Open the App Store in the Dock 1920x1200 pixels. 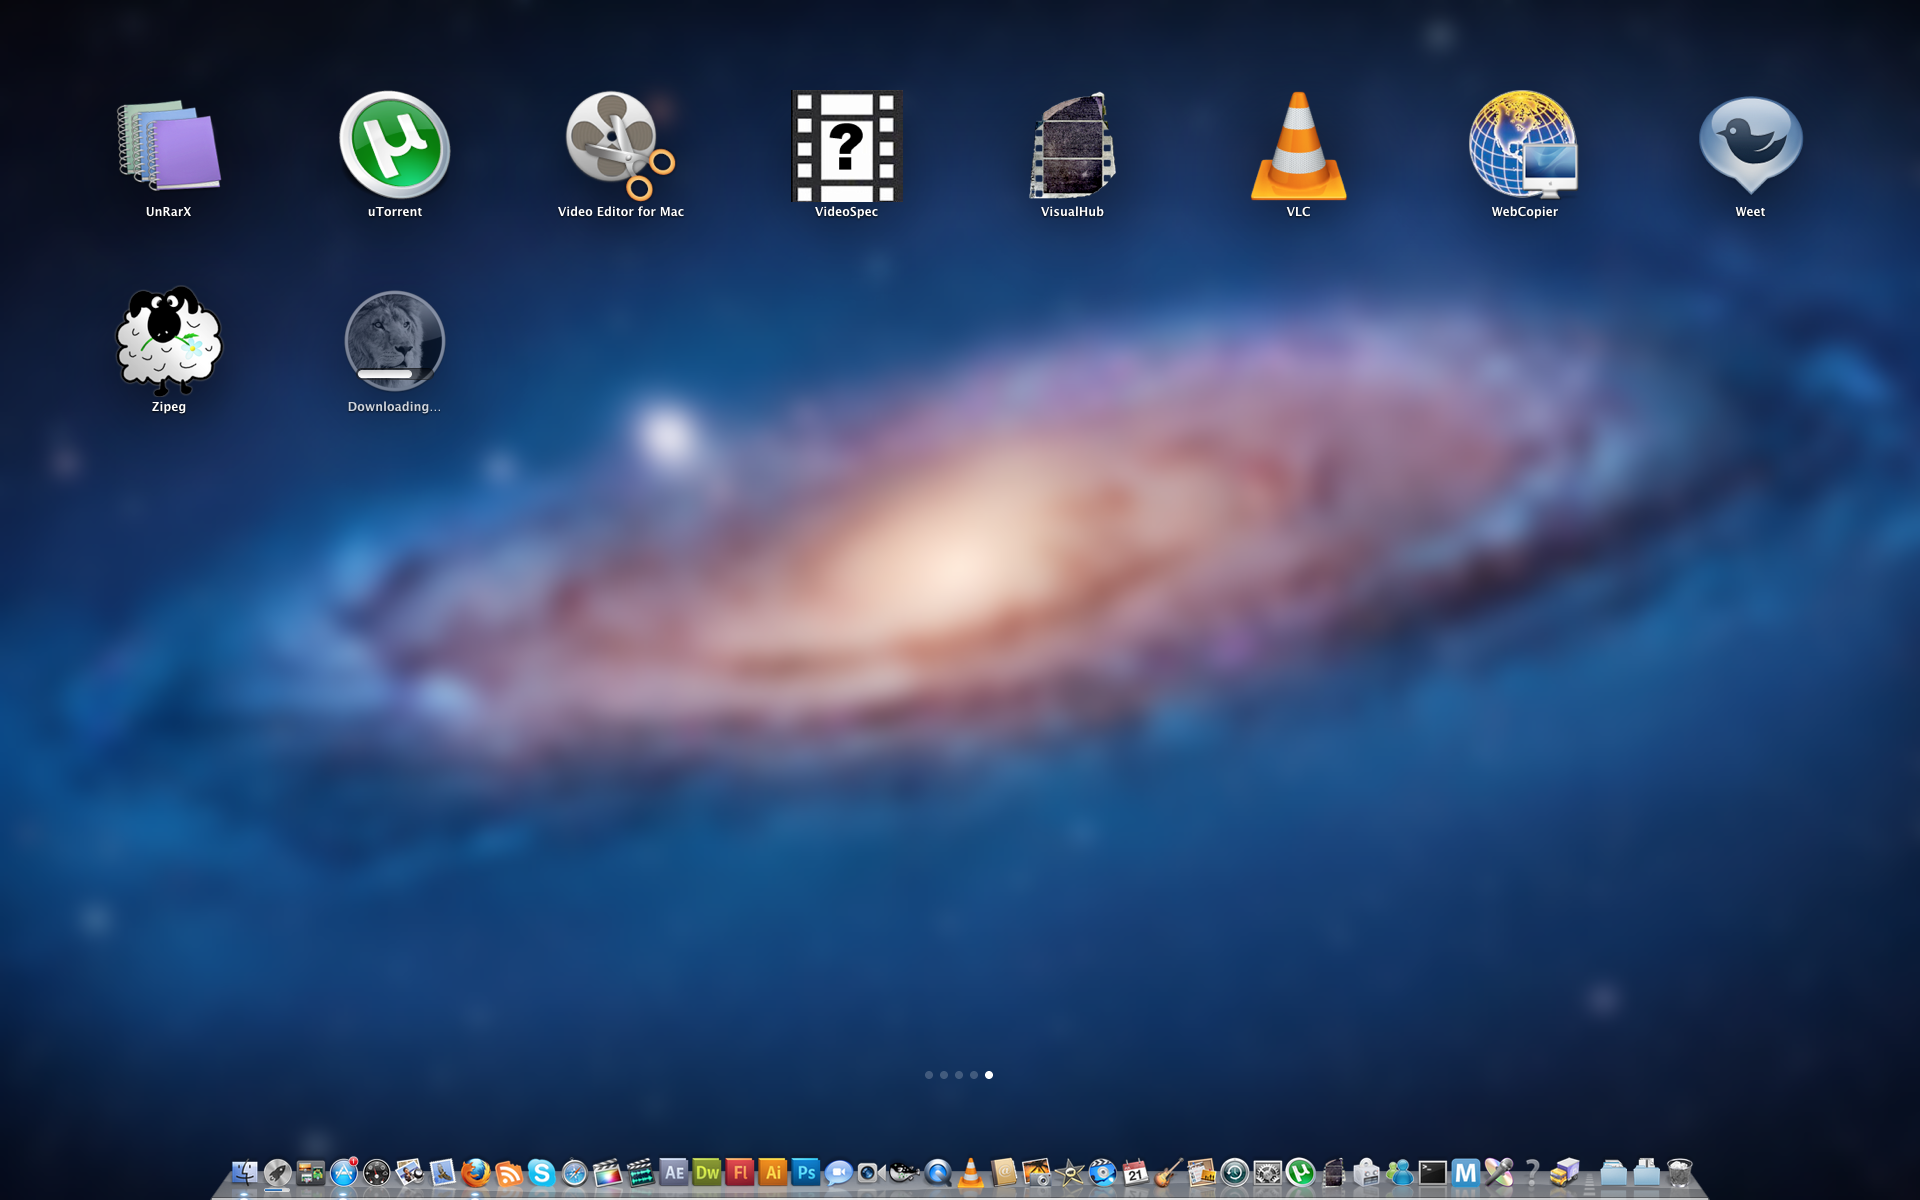click(x=343, y=1172)
